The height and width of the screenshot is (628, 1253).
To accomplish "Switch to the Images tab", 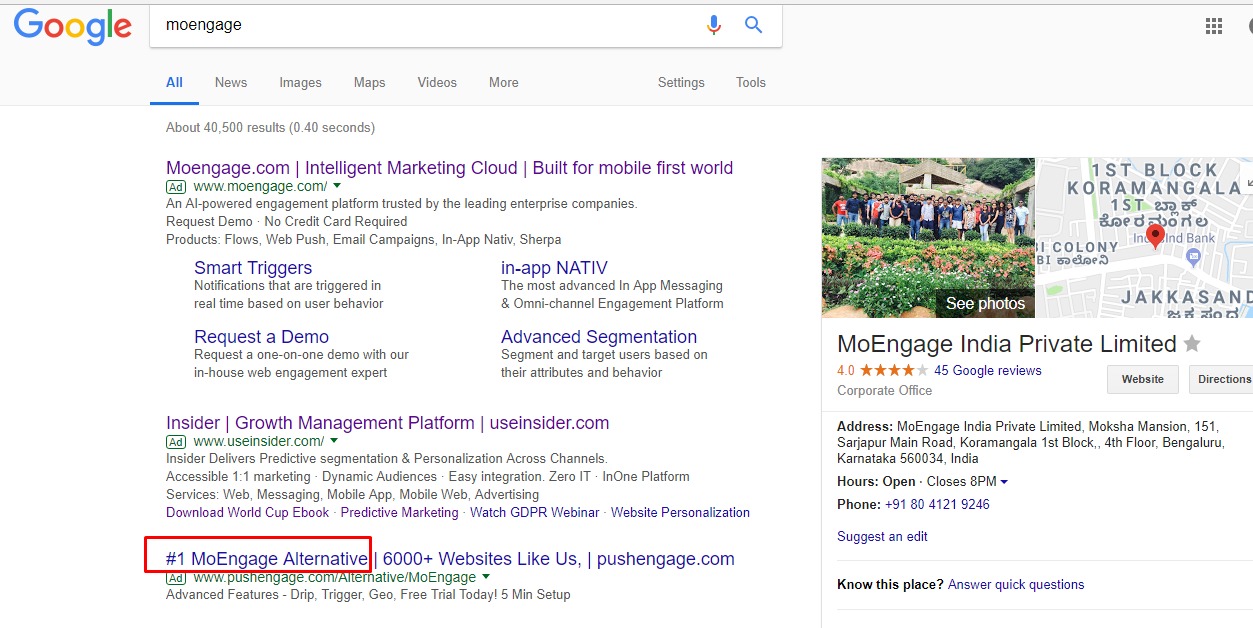I will click(x=300, y=83).
